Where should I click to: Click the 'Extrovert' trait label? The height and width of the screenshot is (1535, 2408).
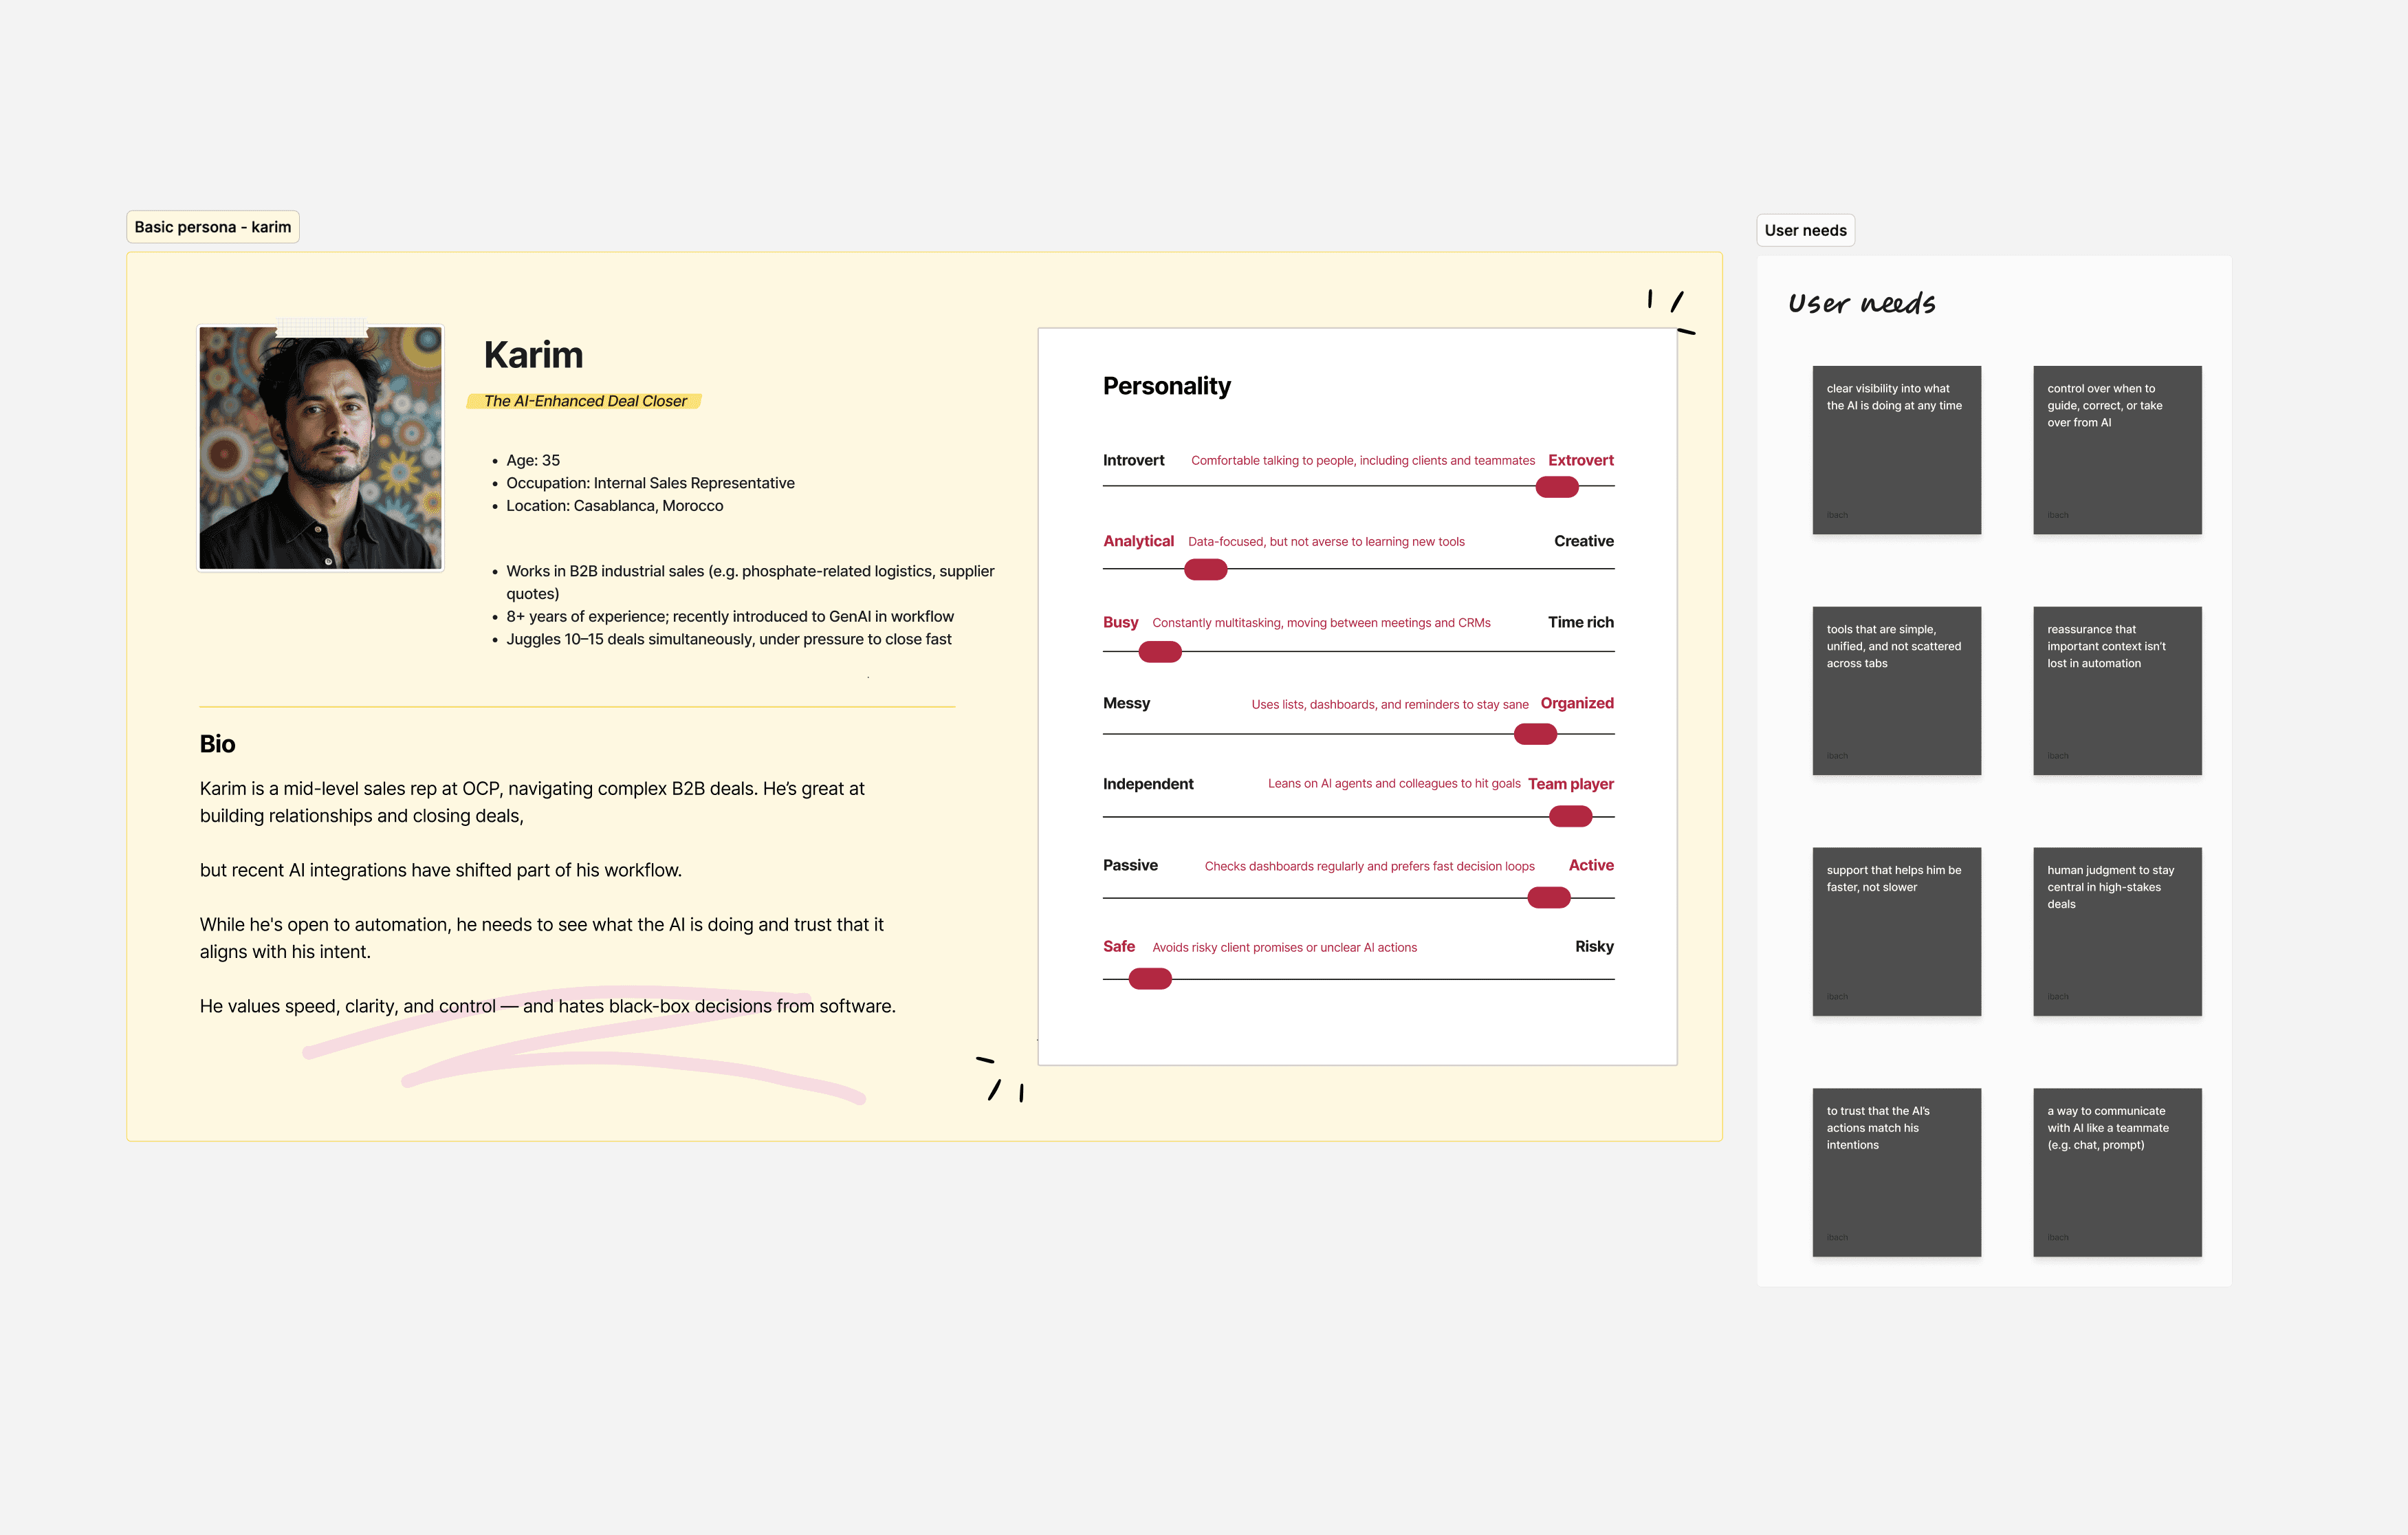[1580, 460]
